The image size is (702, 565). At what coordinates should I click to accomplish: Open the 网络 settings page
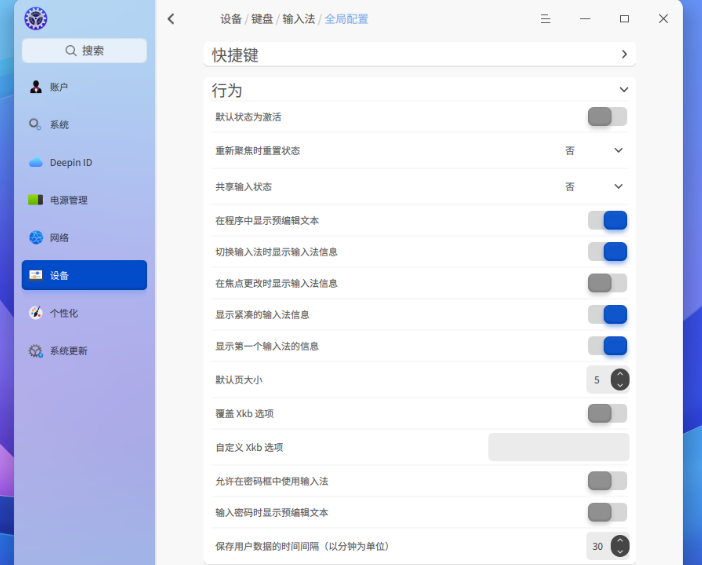click(x=84, y=237)
